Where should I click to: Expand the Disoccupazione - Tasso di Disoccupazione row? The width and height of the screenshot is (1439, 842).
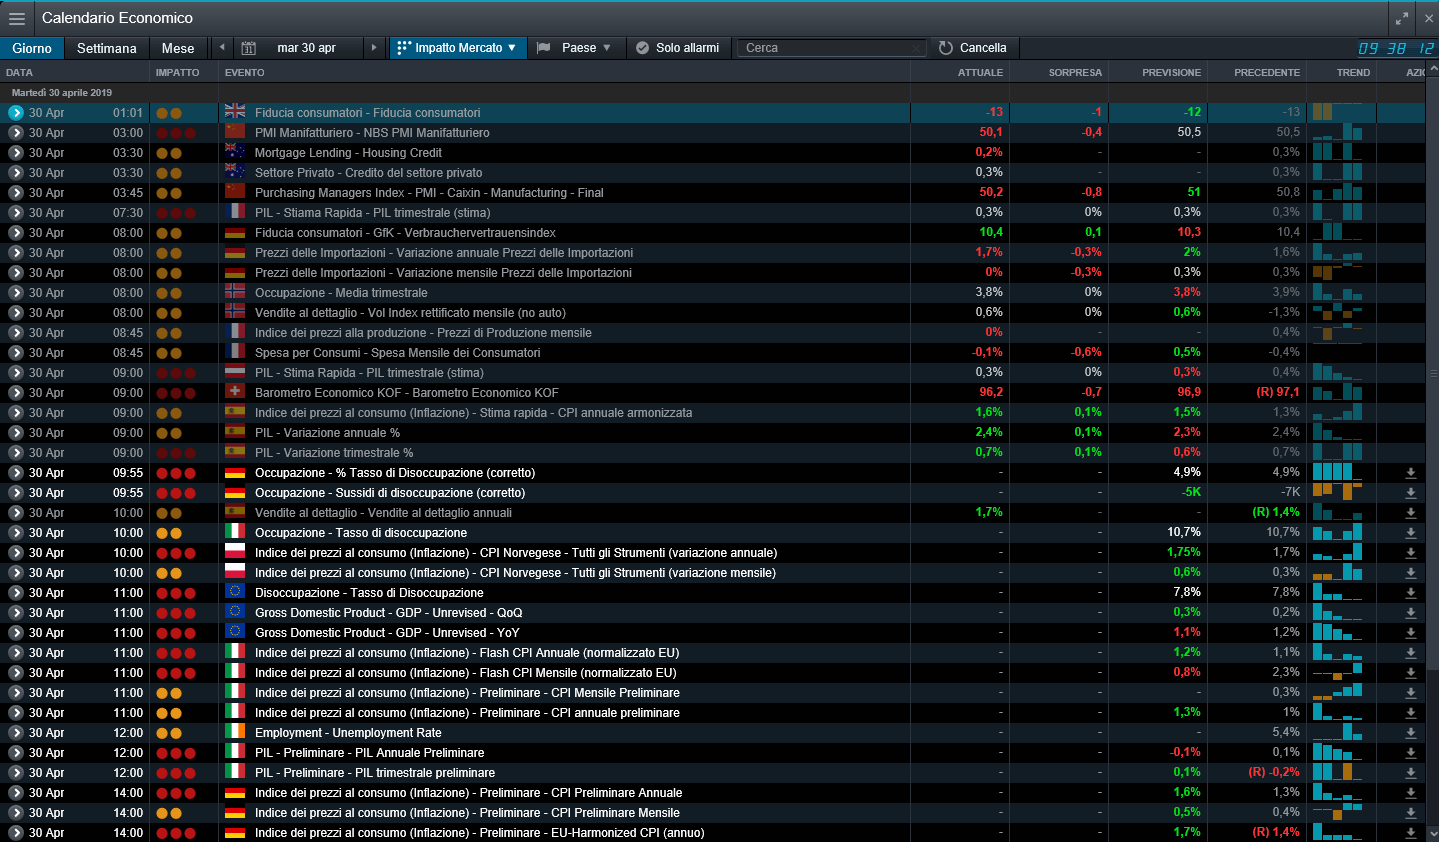point(16,593)
